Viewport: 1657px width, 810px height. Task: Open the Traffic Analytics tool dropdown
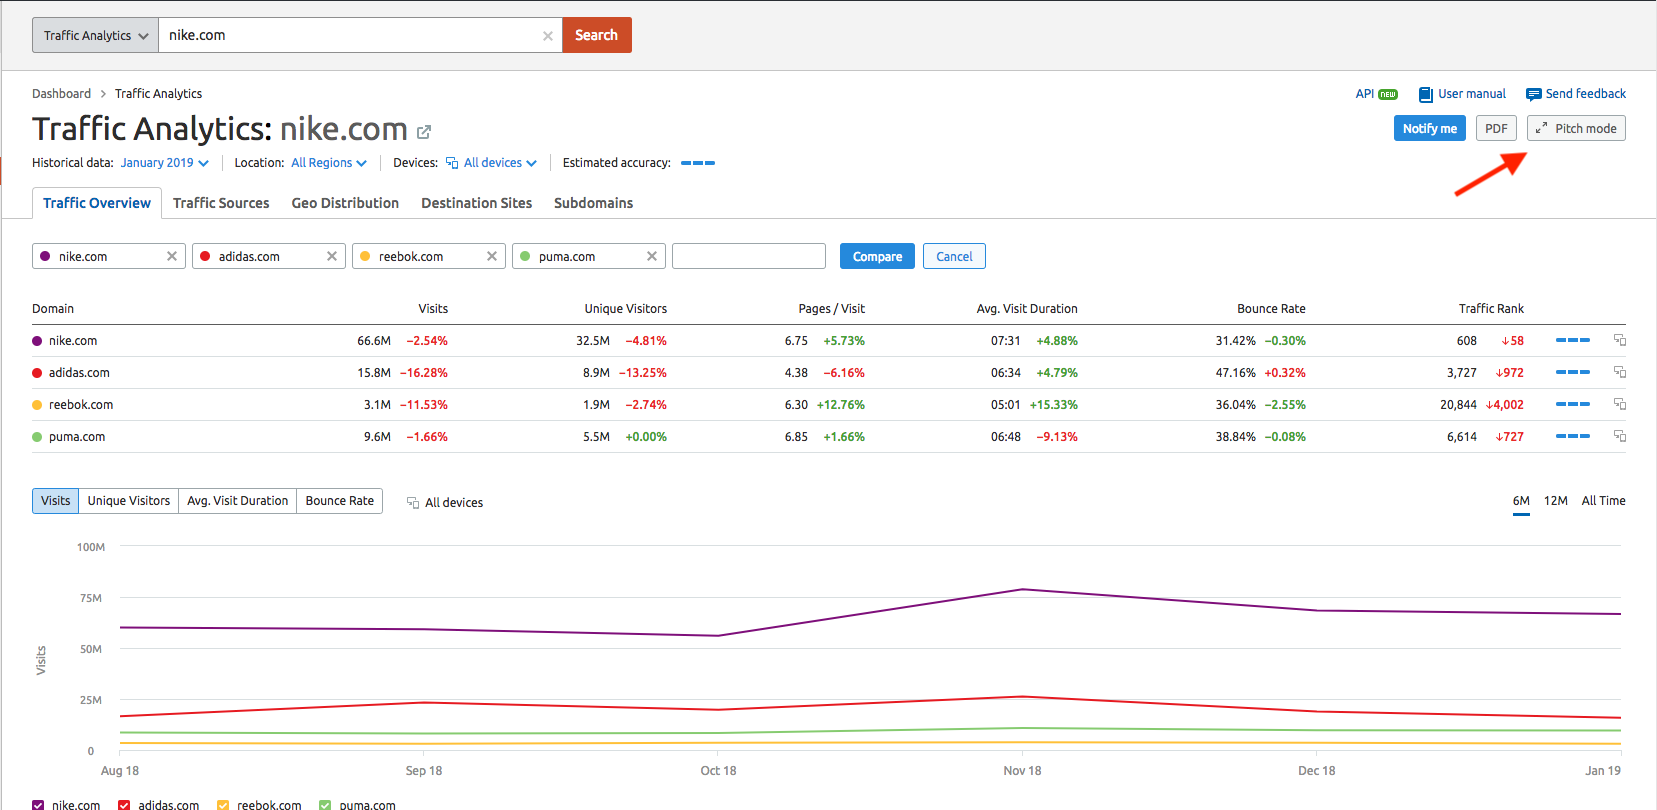point(95,36)
